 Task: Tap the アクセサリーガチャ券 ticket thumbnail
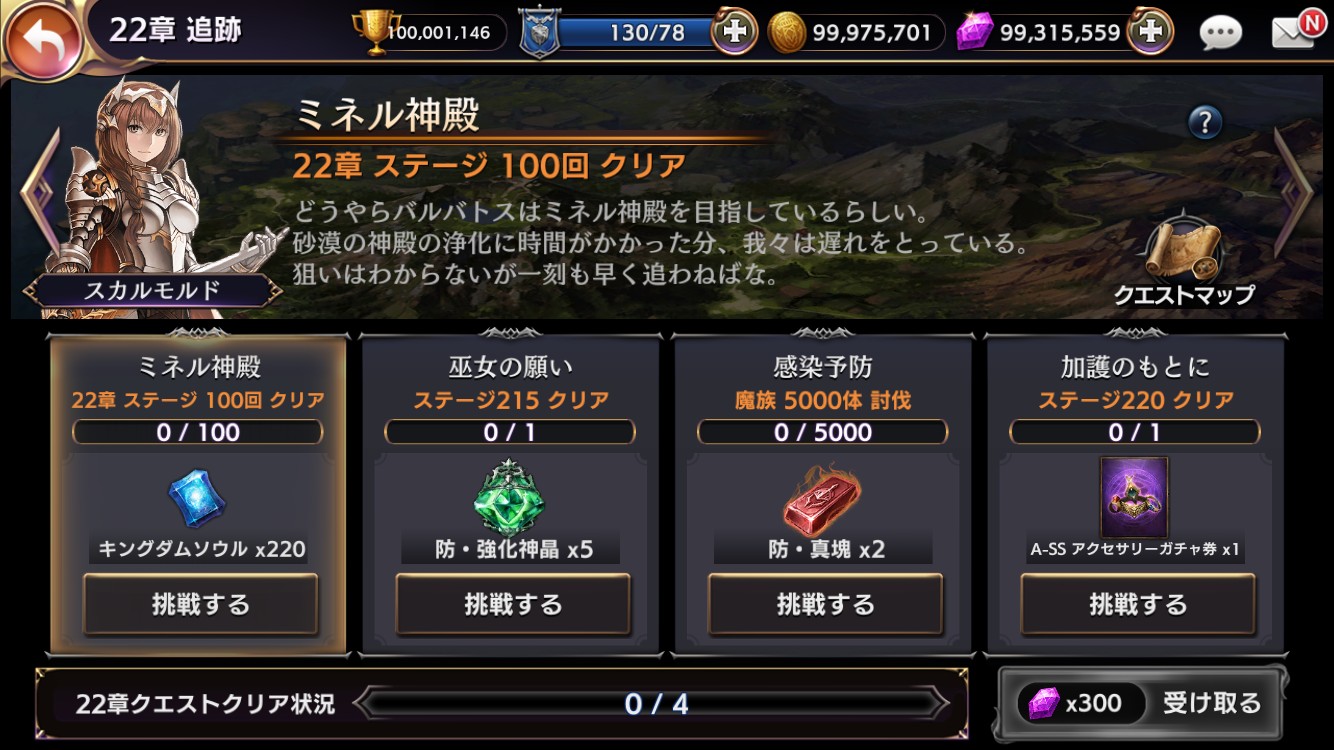pos(1135,497)
